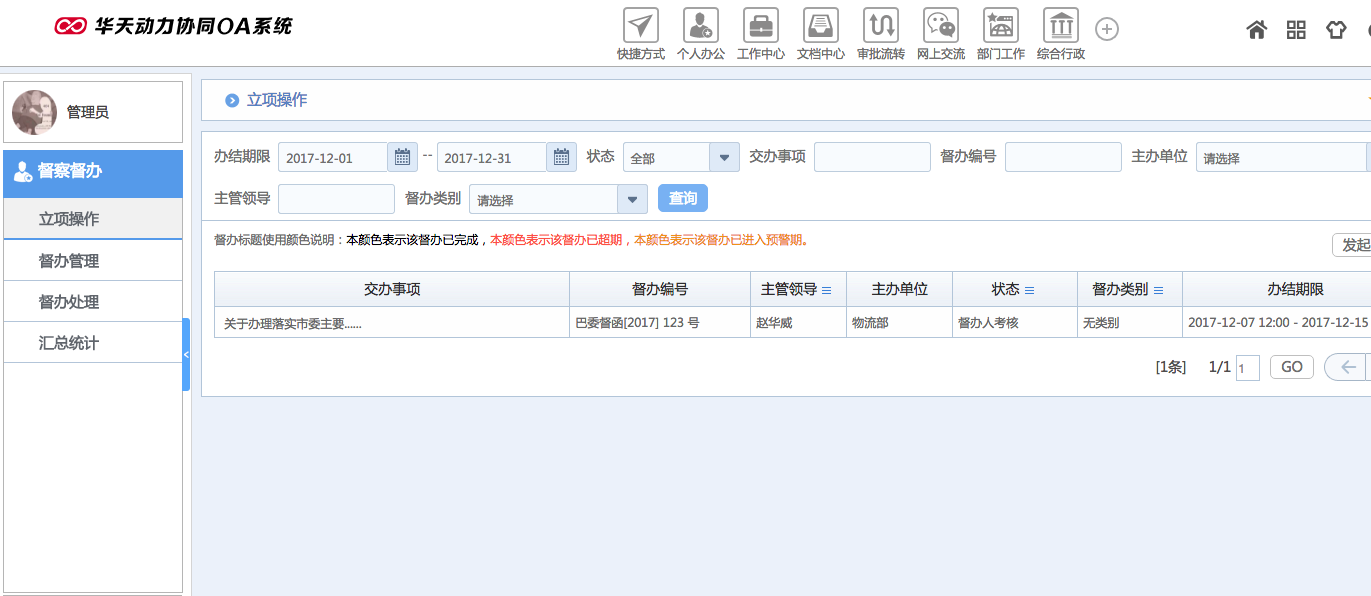Click the 工作中心 briefcase icon

[761, 26]
